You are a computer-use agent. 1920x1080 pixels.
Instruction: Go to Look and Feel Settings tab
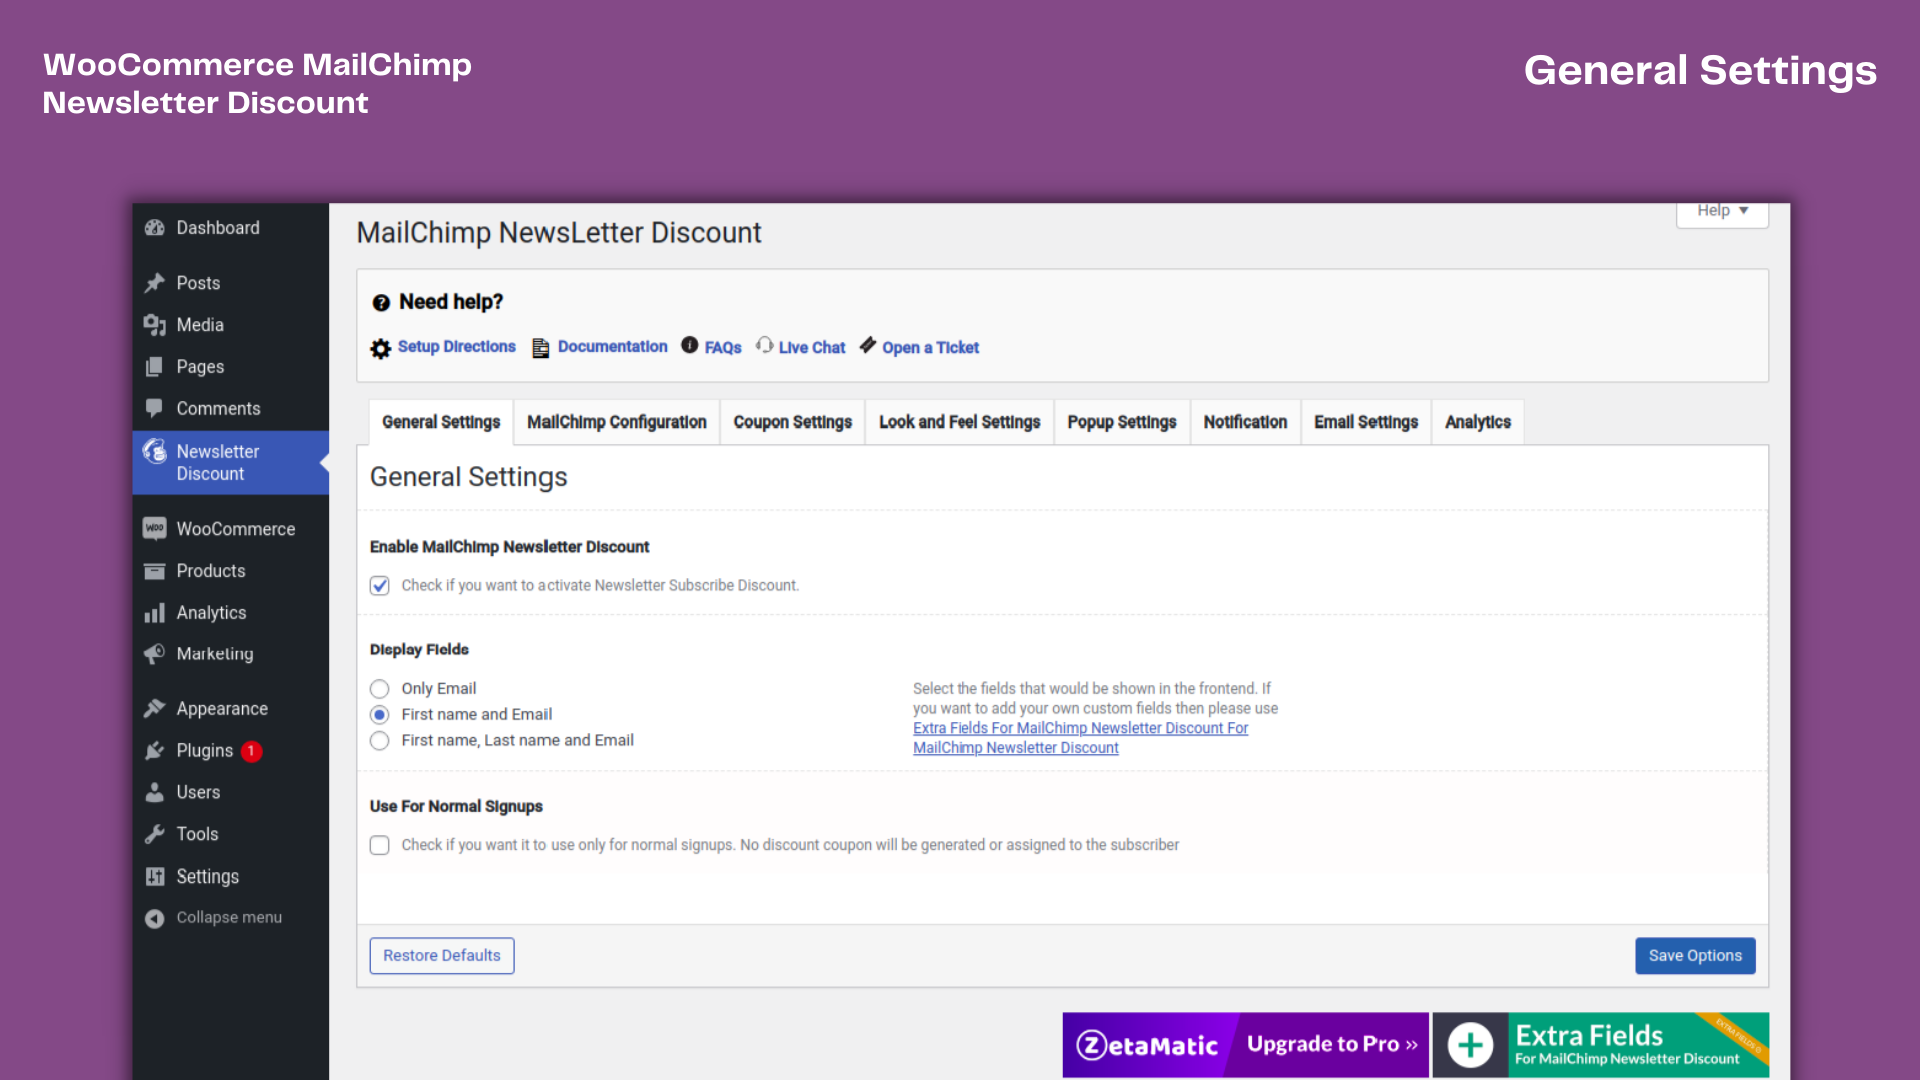960,422
